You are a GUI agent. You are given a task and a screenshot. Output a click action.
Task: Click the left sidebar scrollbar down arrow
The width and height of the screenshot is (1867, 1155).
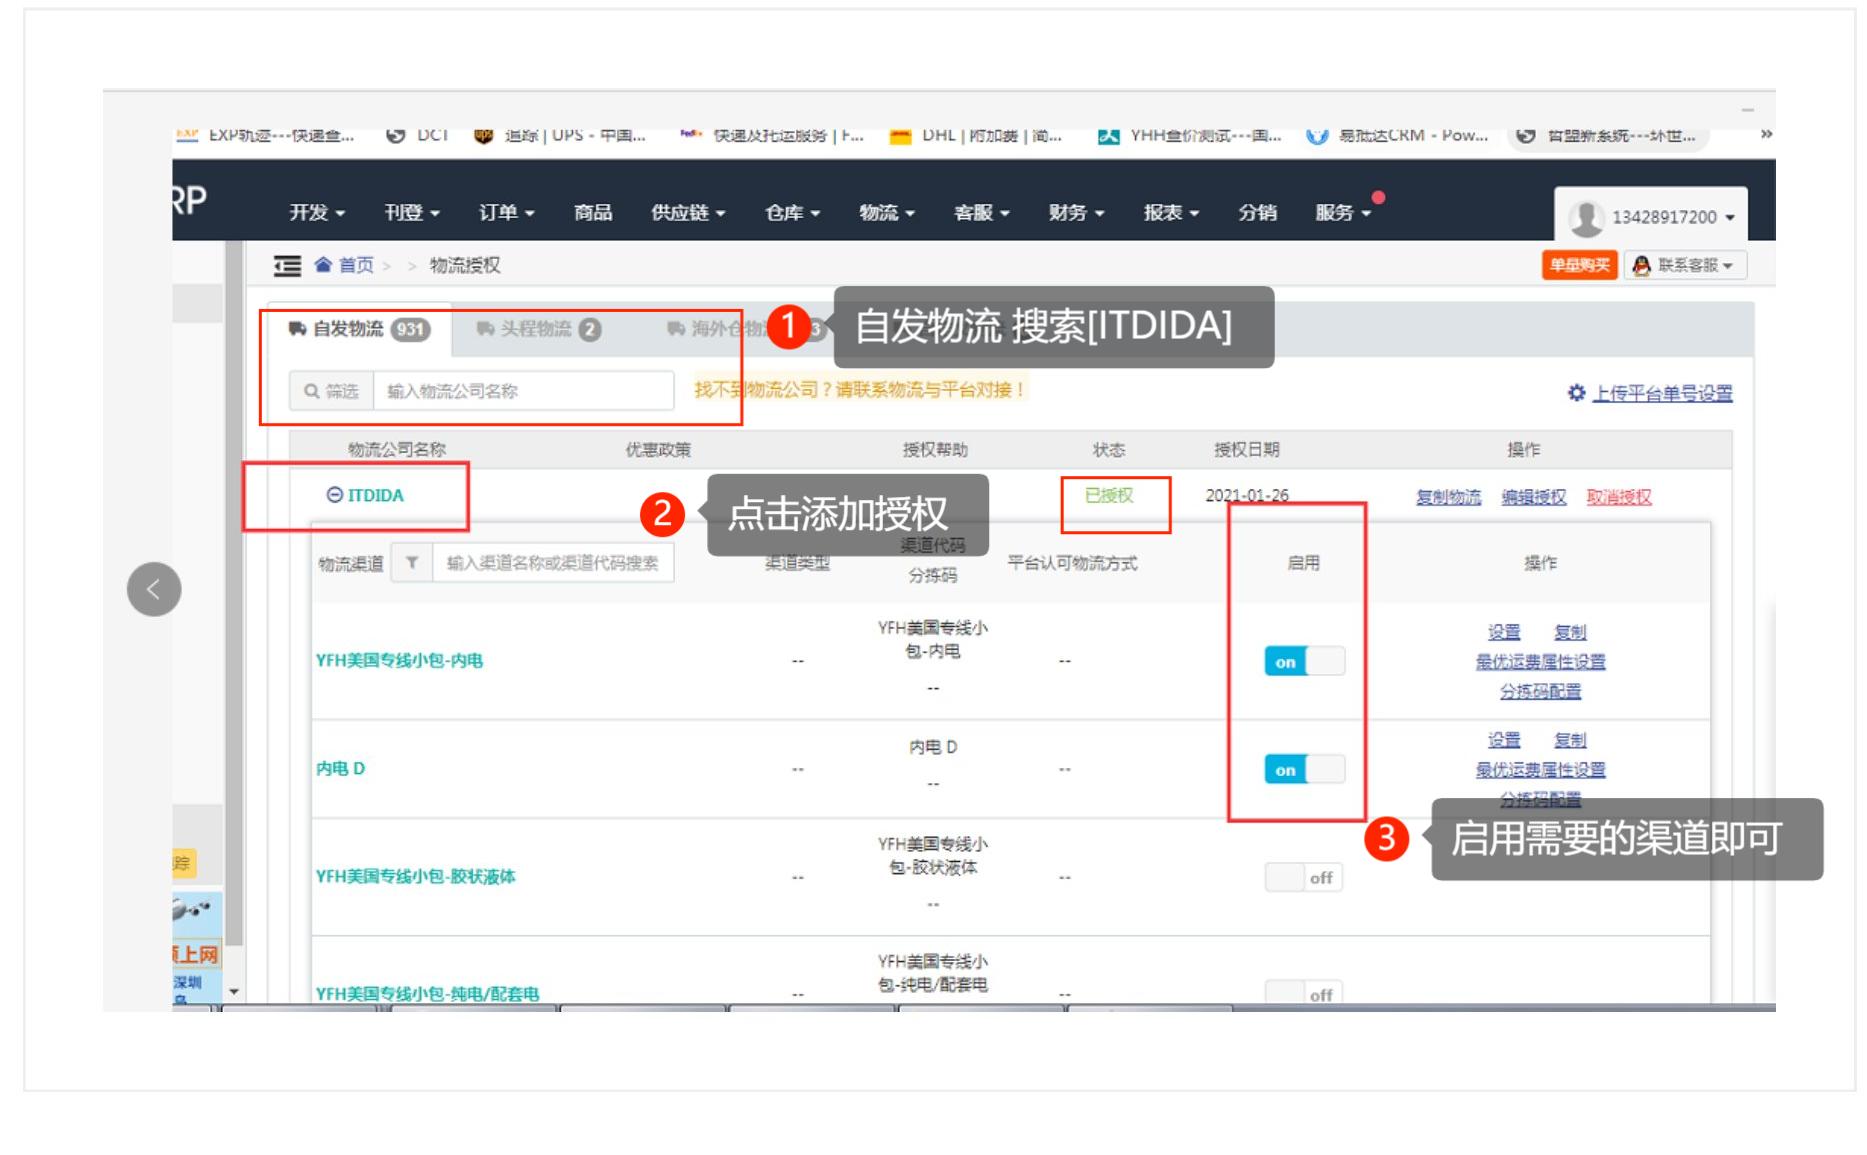[x=234, y=992]
